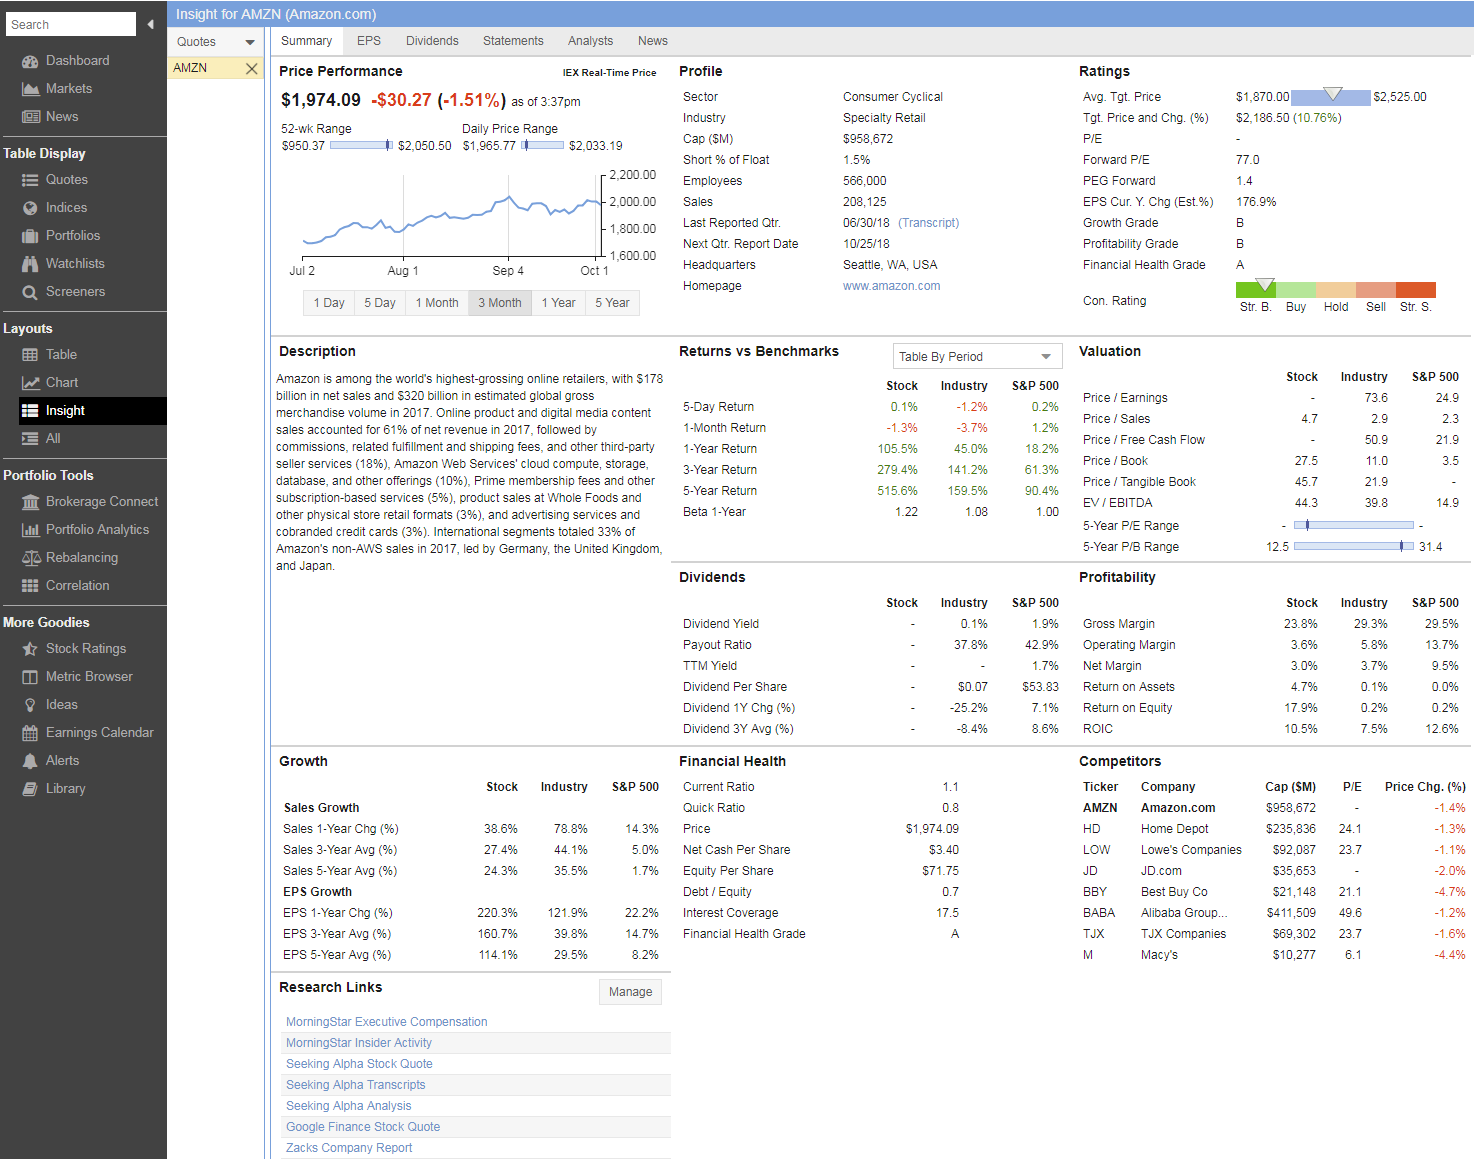Collapse the sidebar with the arrow icon
1474x1159 pixels.
(x=150, y=24)
